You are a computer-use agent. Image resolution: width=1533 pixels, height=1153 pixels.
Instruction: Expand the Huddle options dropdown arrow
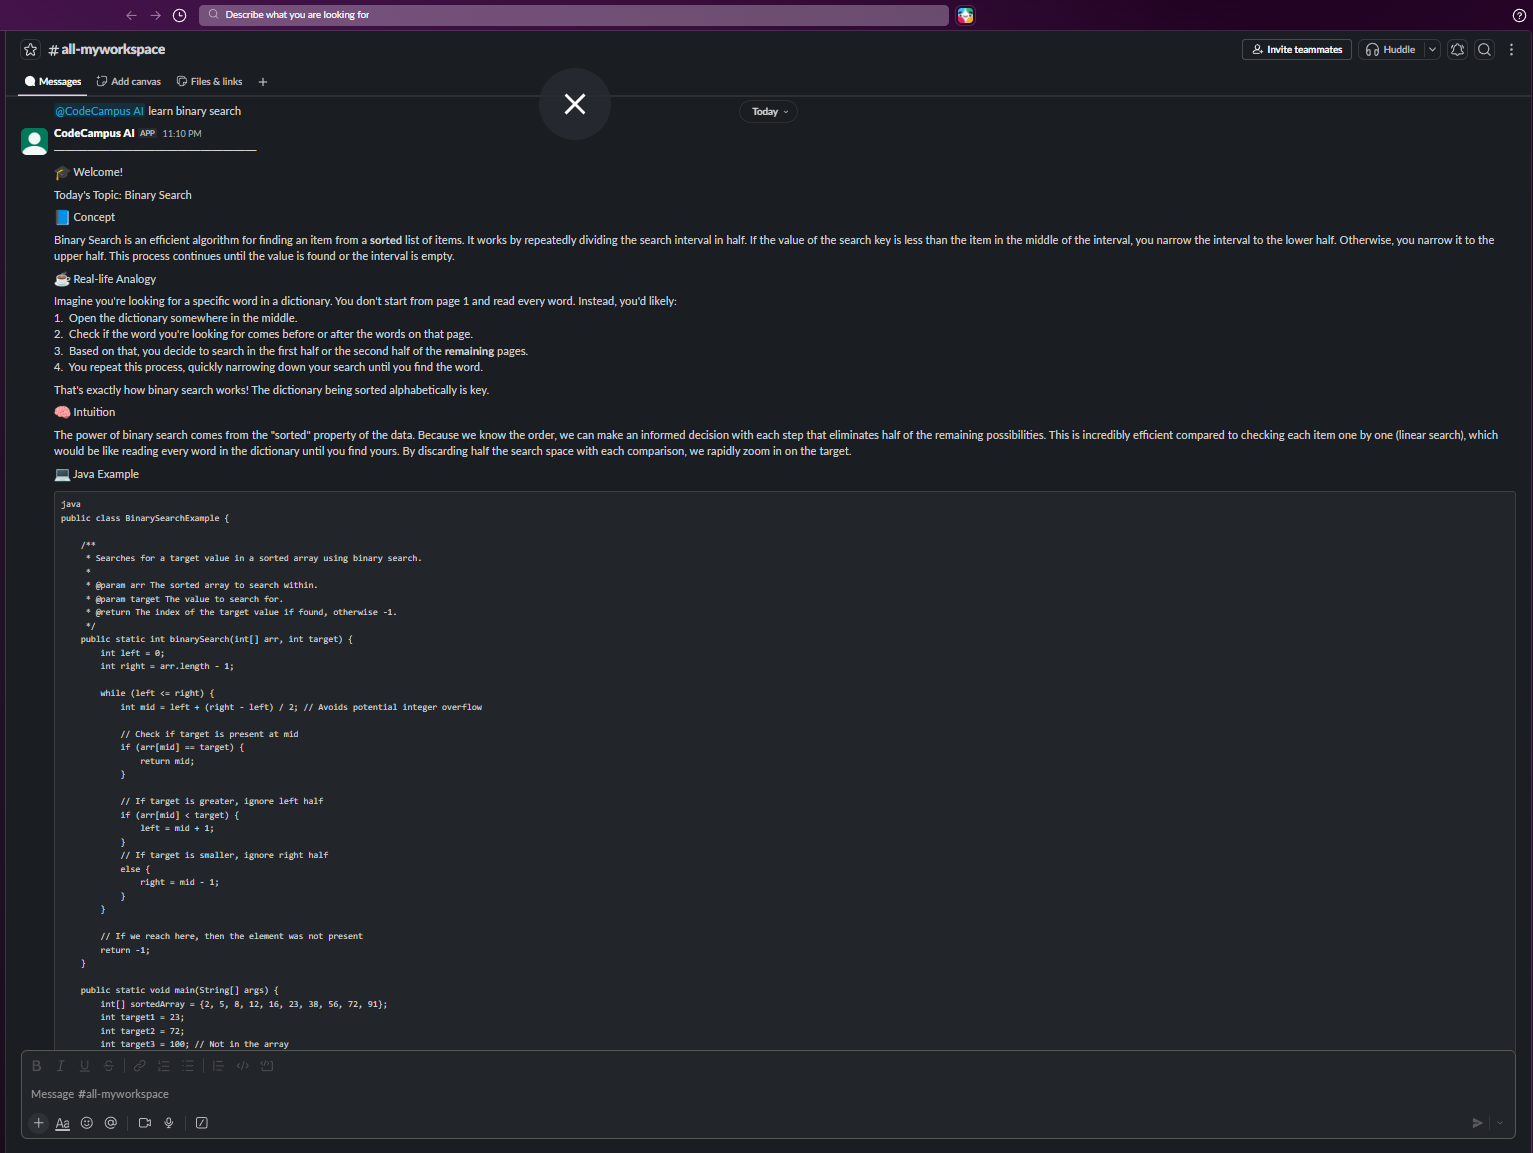click(1432, 49)
